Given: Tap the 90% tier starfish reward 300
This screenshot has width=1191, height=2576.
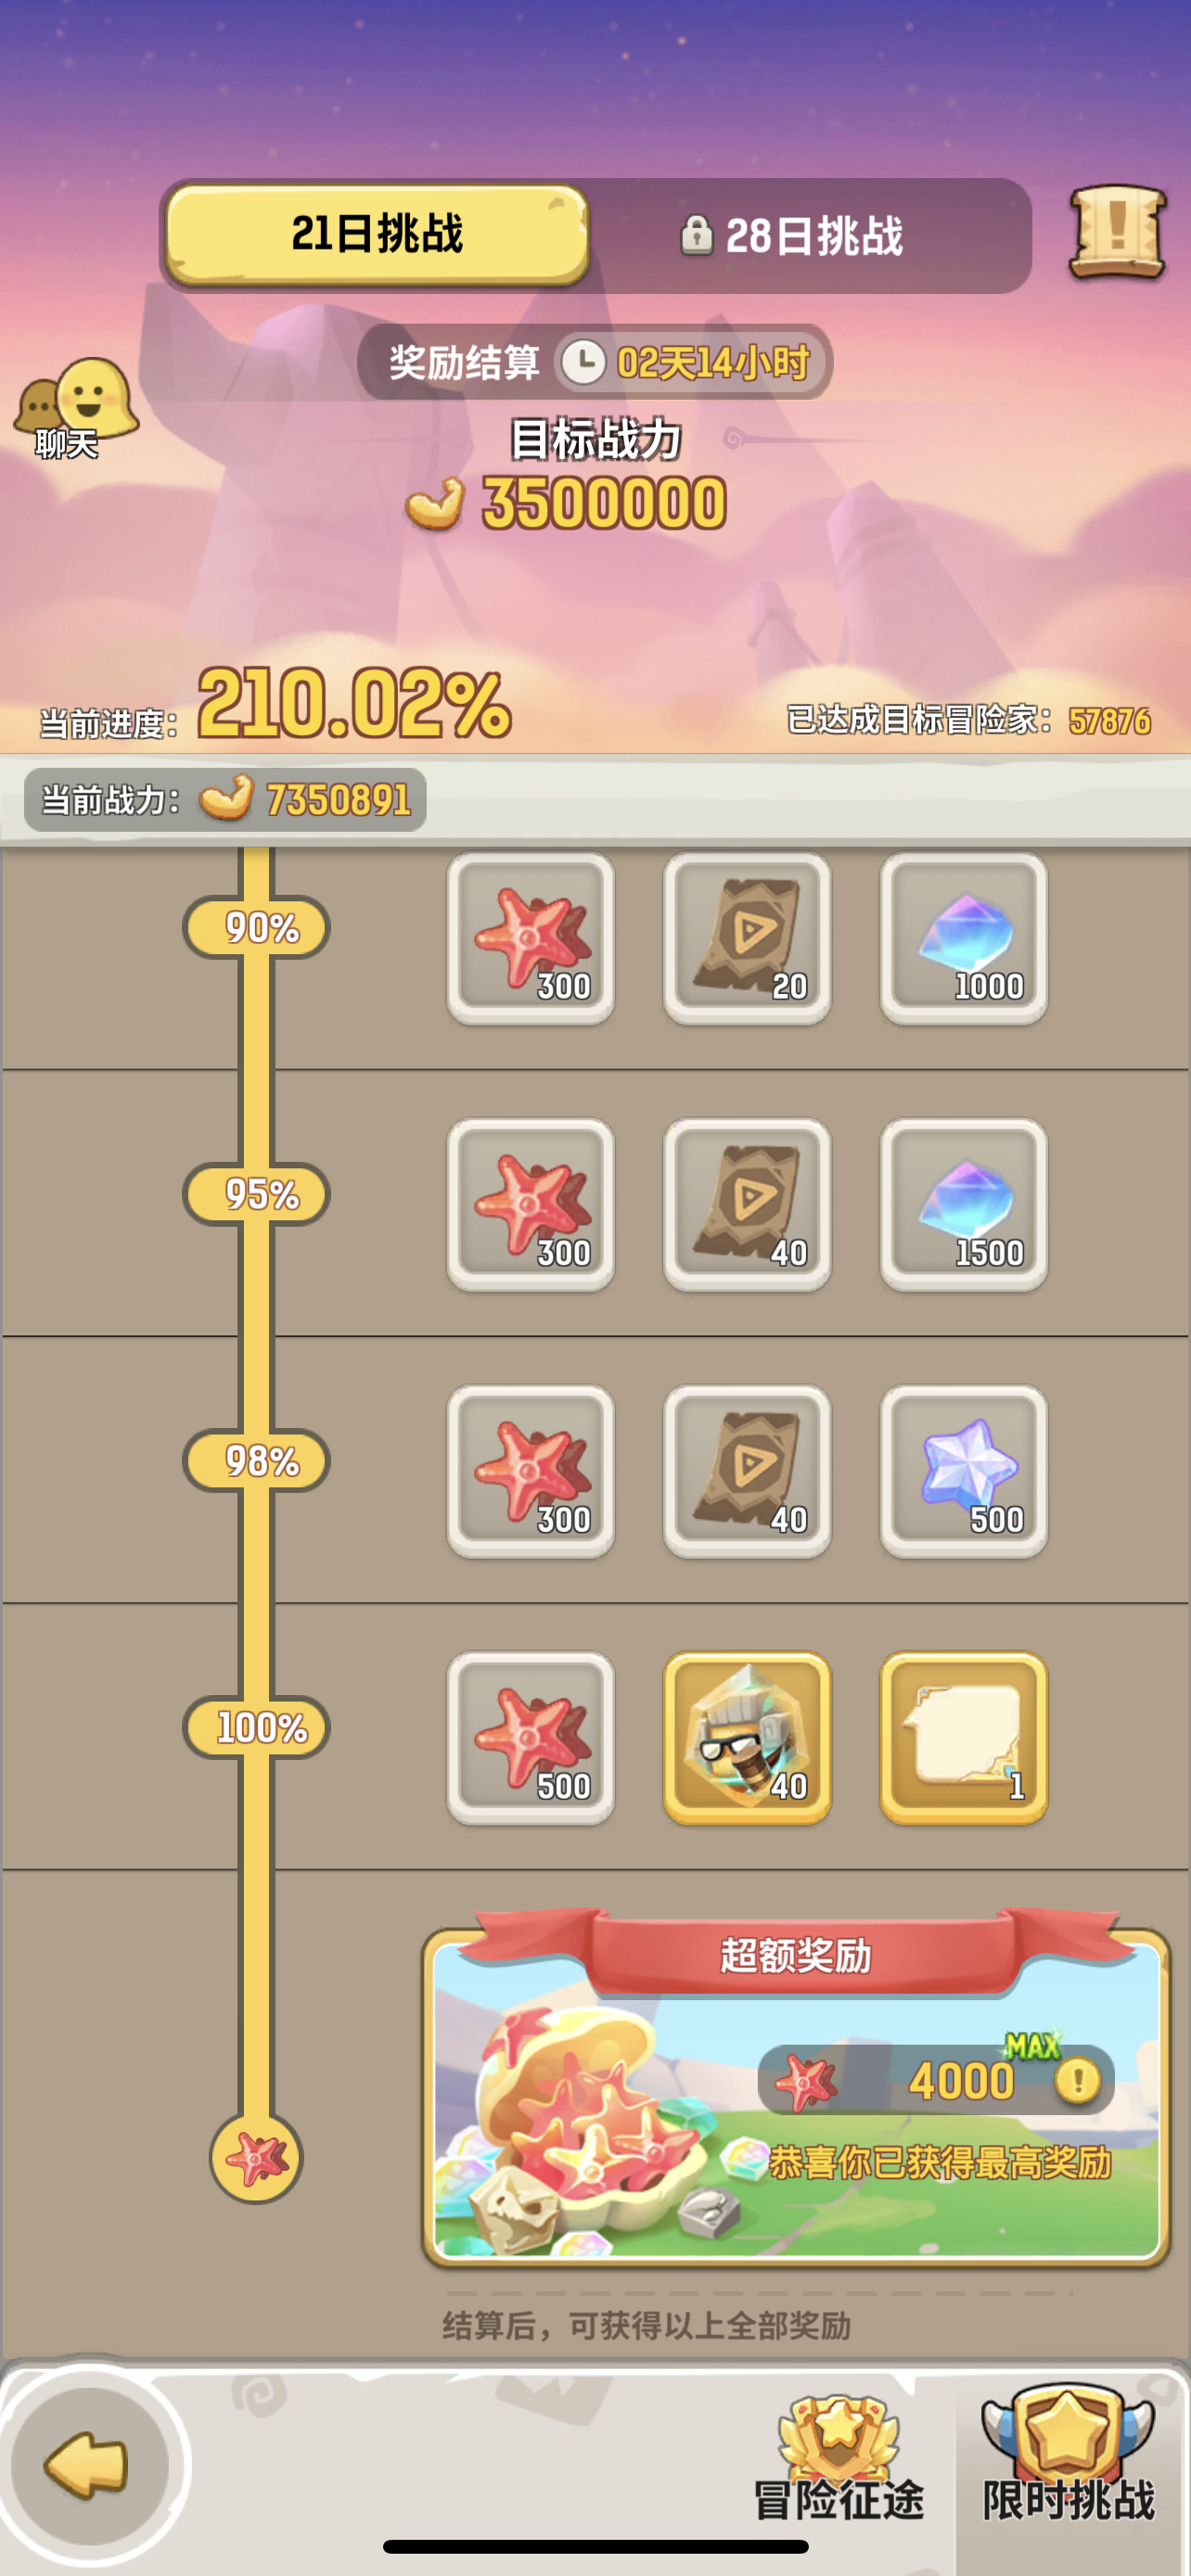Looking at the screenshot, I should pyautogui.click(x=531, y=938).
